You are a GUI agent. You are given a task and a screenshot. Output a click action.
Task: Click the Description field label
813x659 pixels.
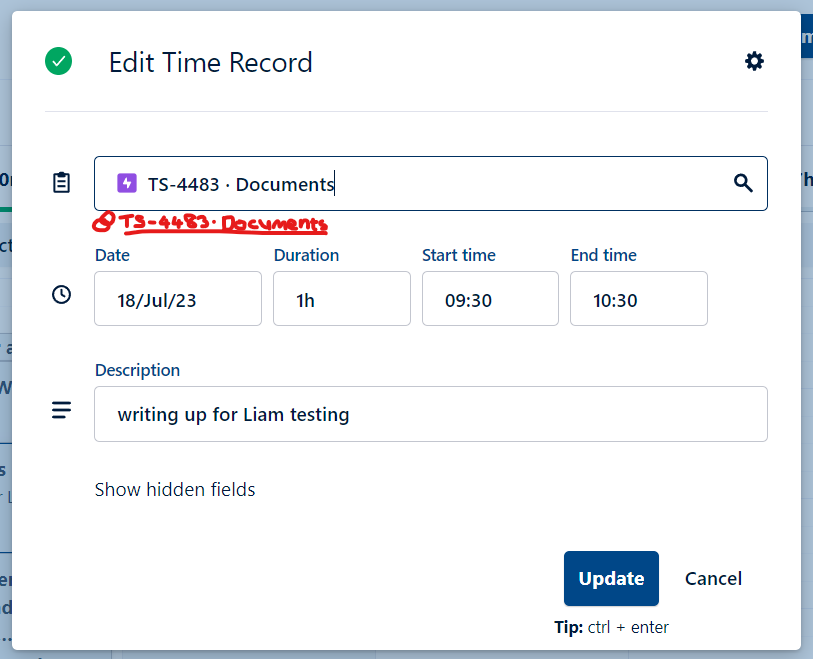pyautogui.click(x=137, y=370)
